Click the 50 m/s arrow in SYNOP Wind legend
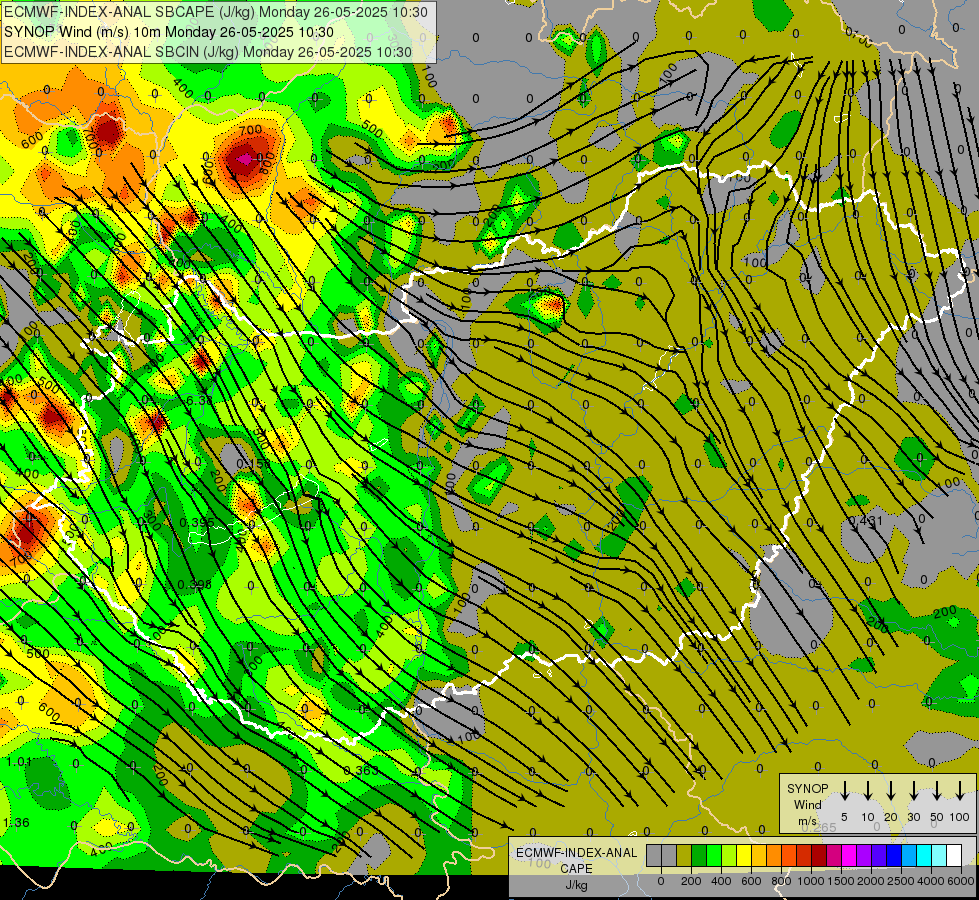This screenshot has width=979, height=900. point(937,791)
